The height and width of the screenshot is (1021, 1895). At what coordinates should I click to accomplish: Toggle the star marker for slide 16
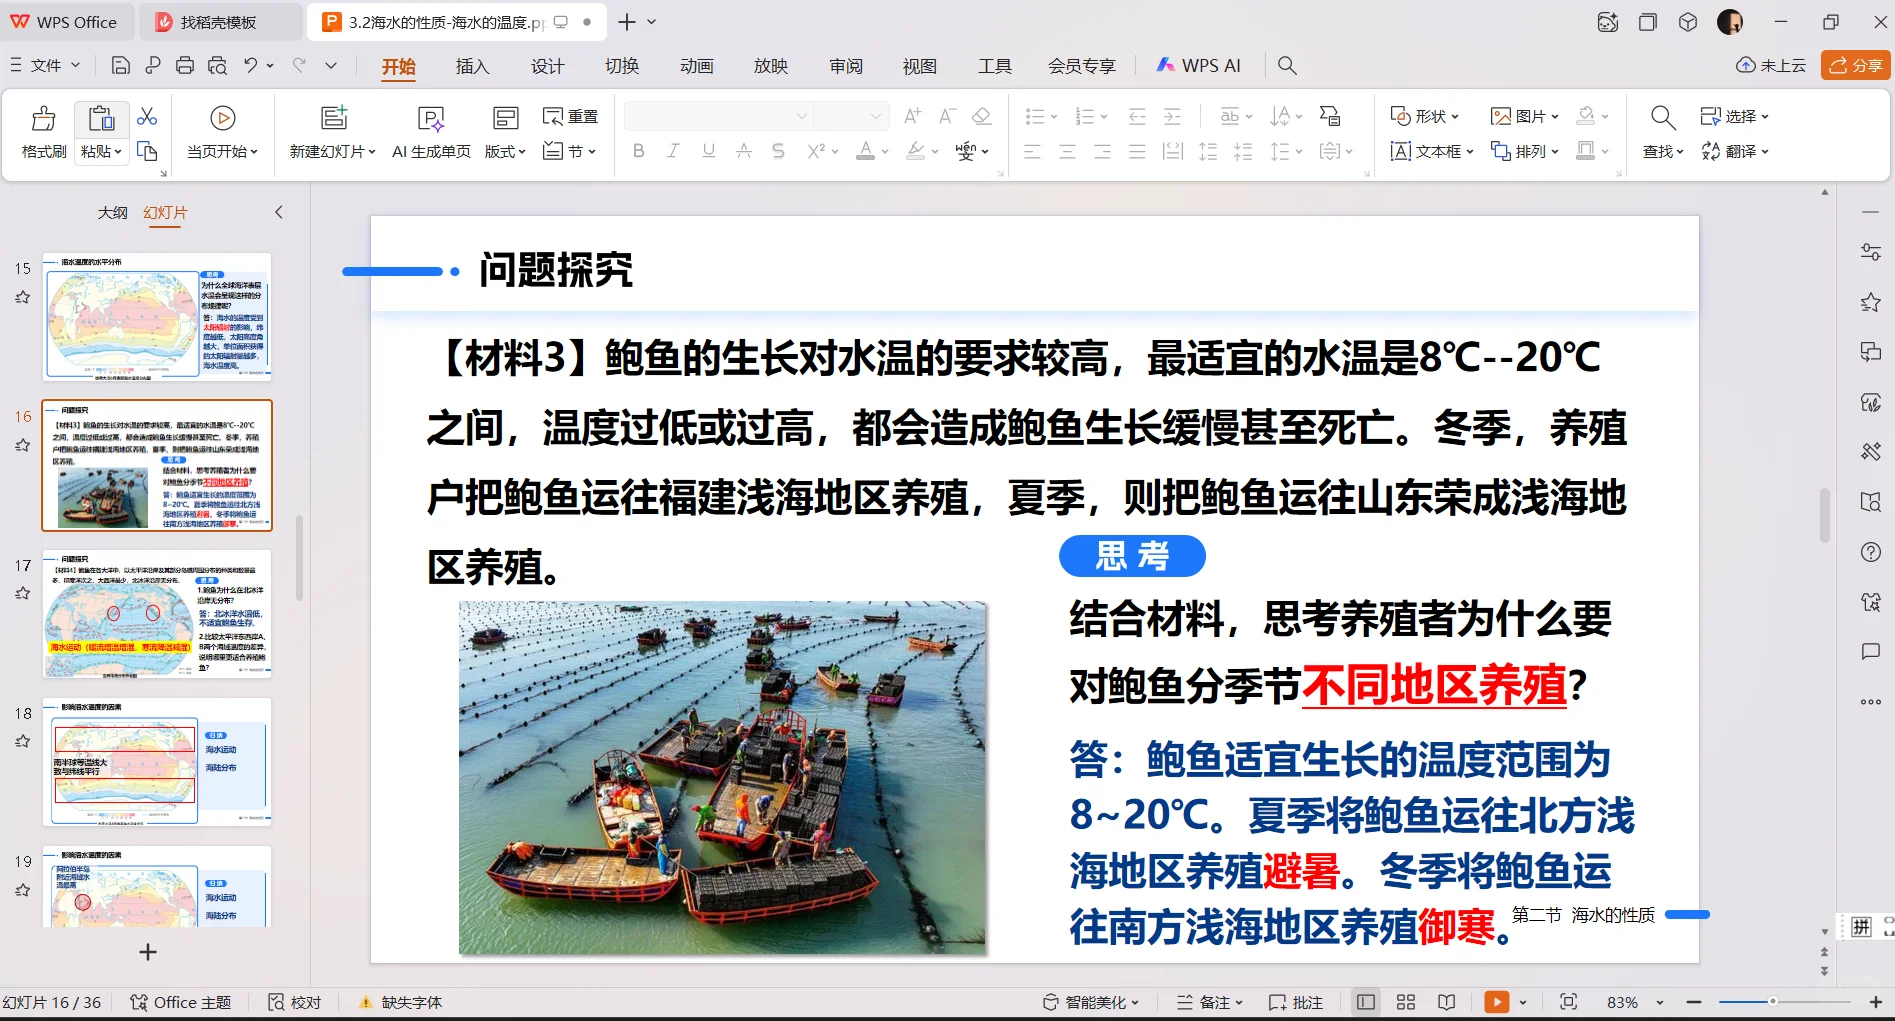(23, 445)
